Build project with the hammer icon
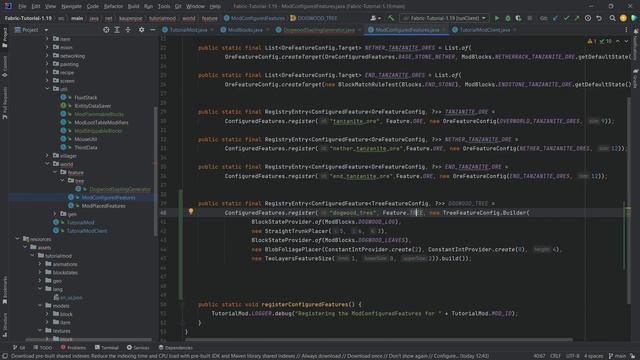 (x=391, y=18)
